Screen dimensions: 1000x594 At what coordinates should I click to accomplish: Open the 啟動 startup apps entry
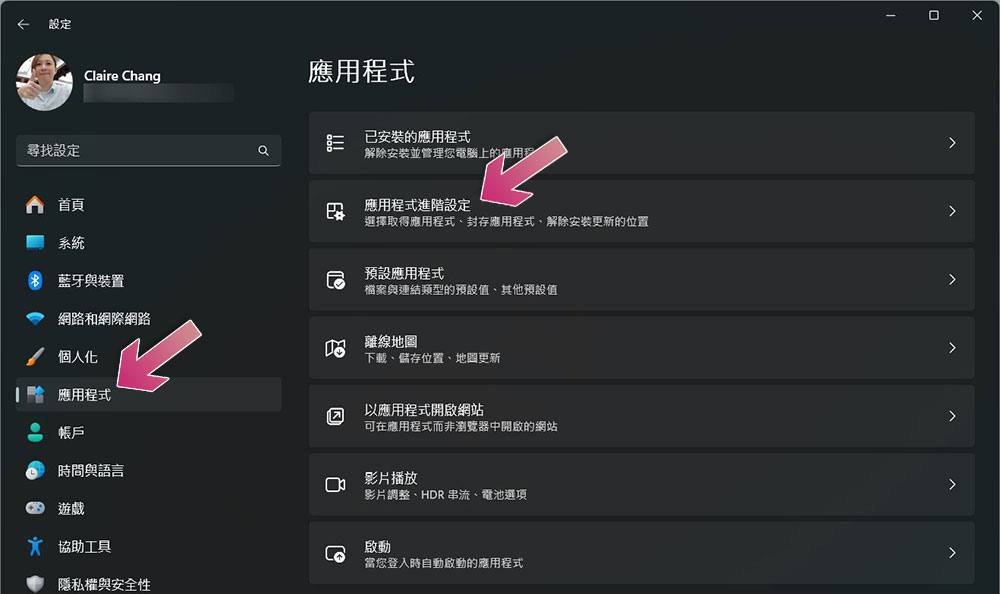[640, 553]
